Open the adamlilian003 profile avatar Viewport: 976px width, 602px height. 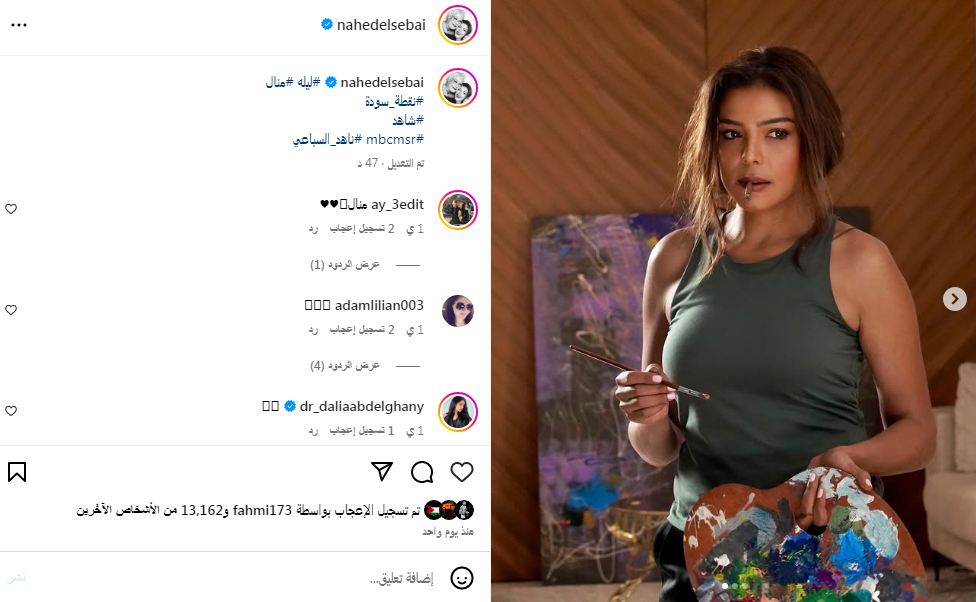(x=458, y=311)
